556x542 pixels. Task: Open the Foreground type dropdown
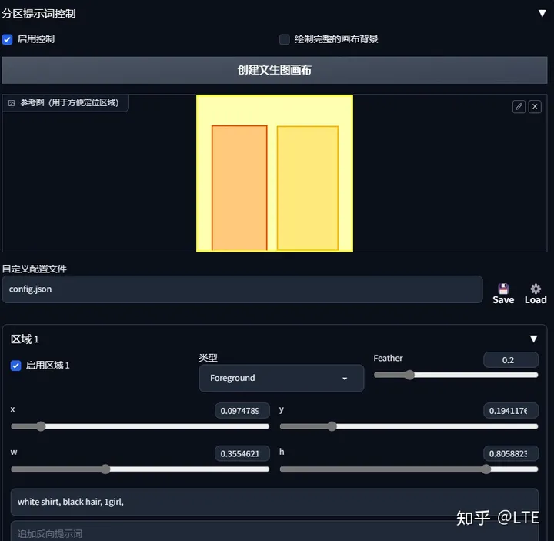point(282,378)
